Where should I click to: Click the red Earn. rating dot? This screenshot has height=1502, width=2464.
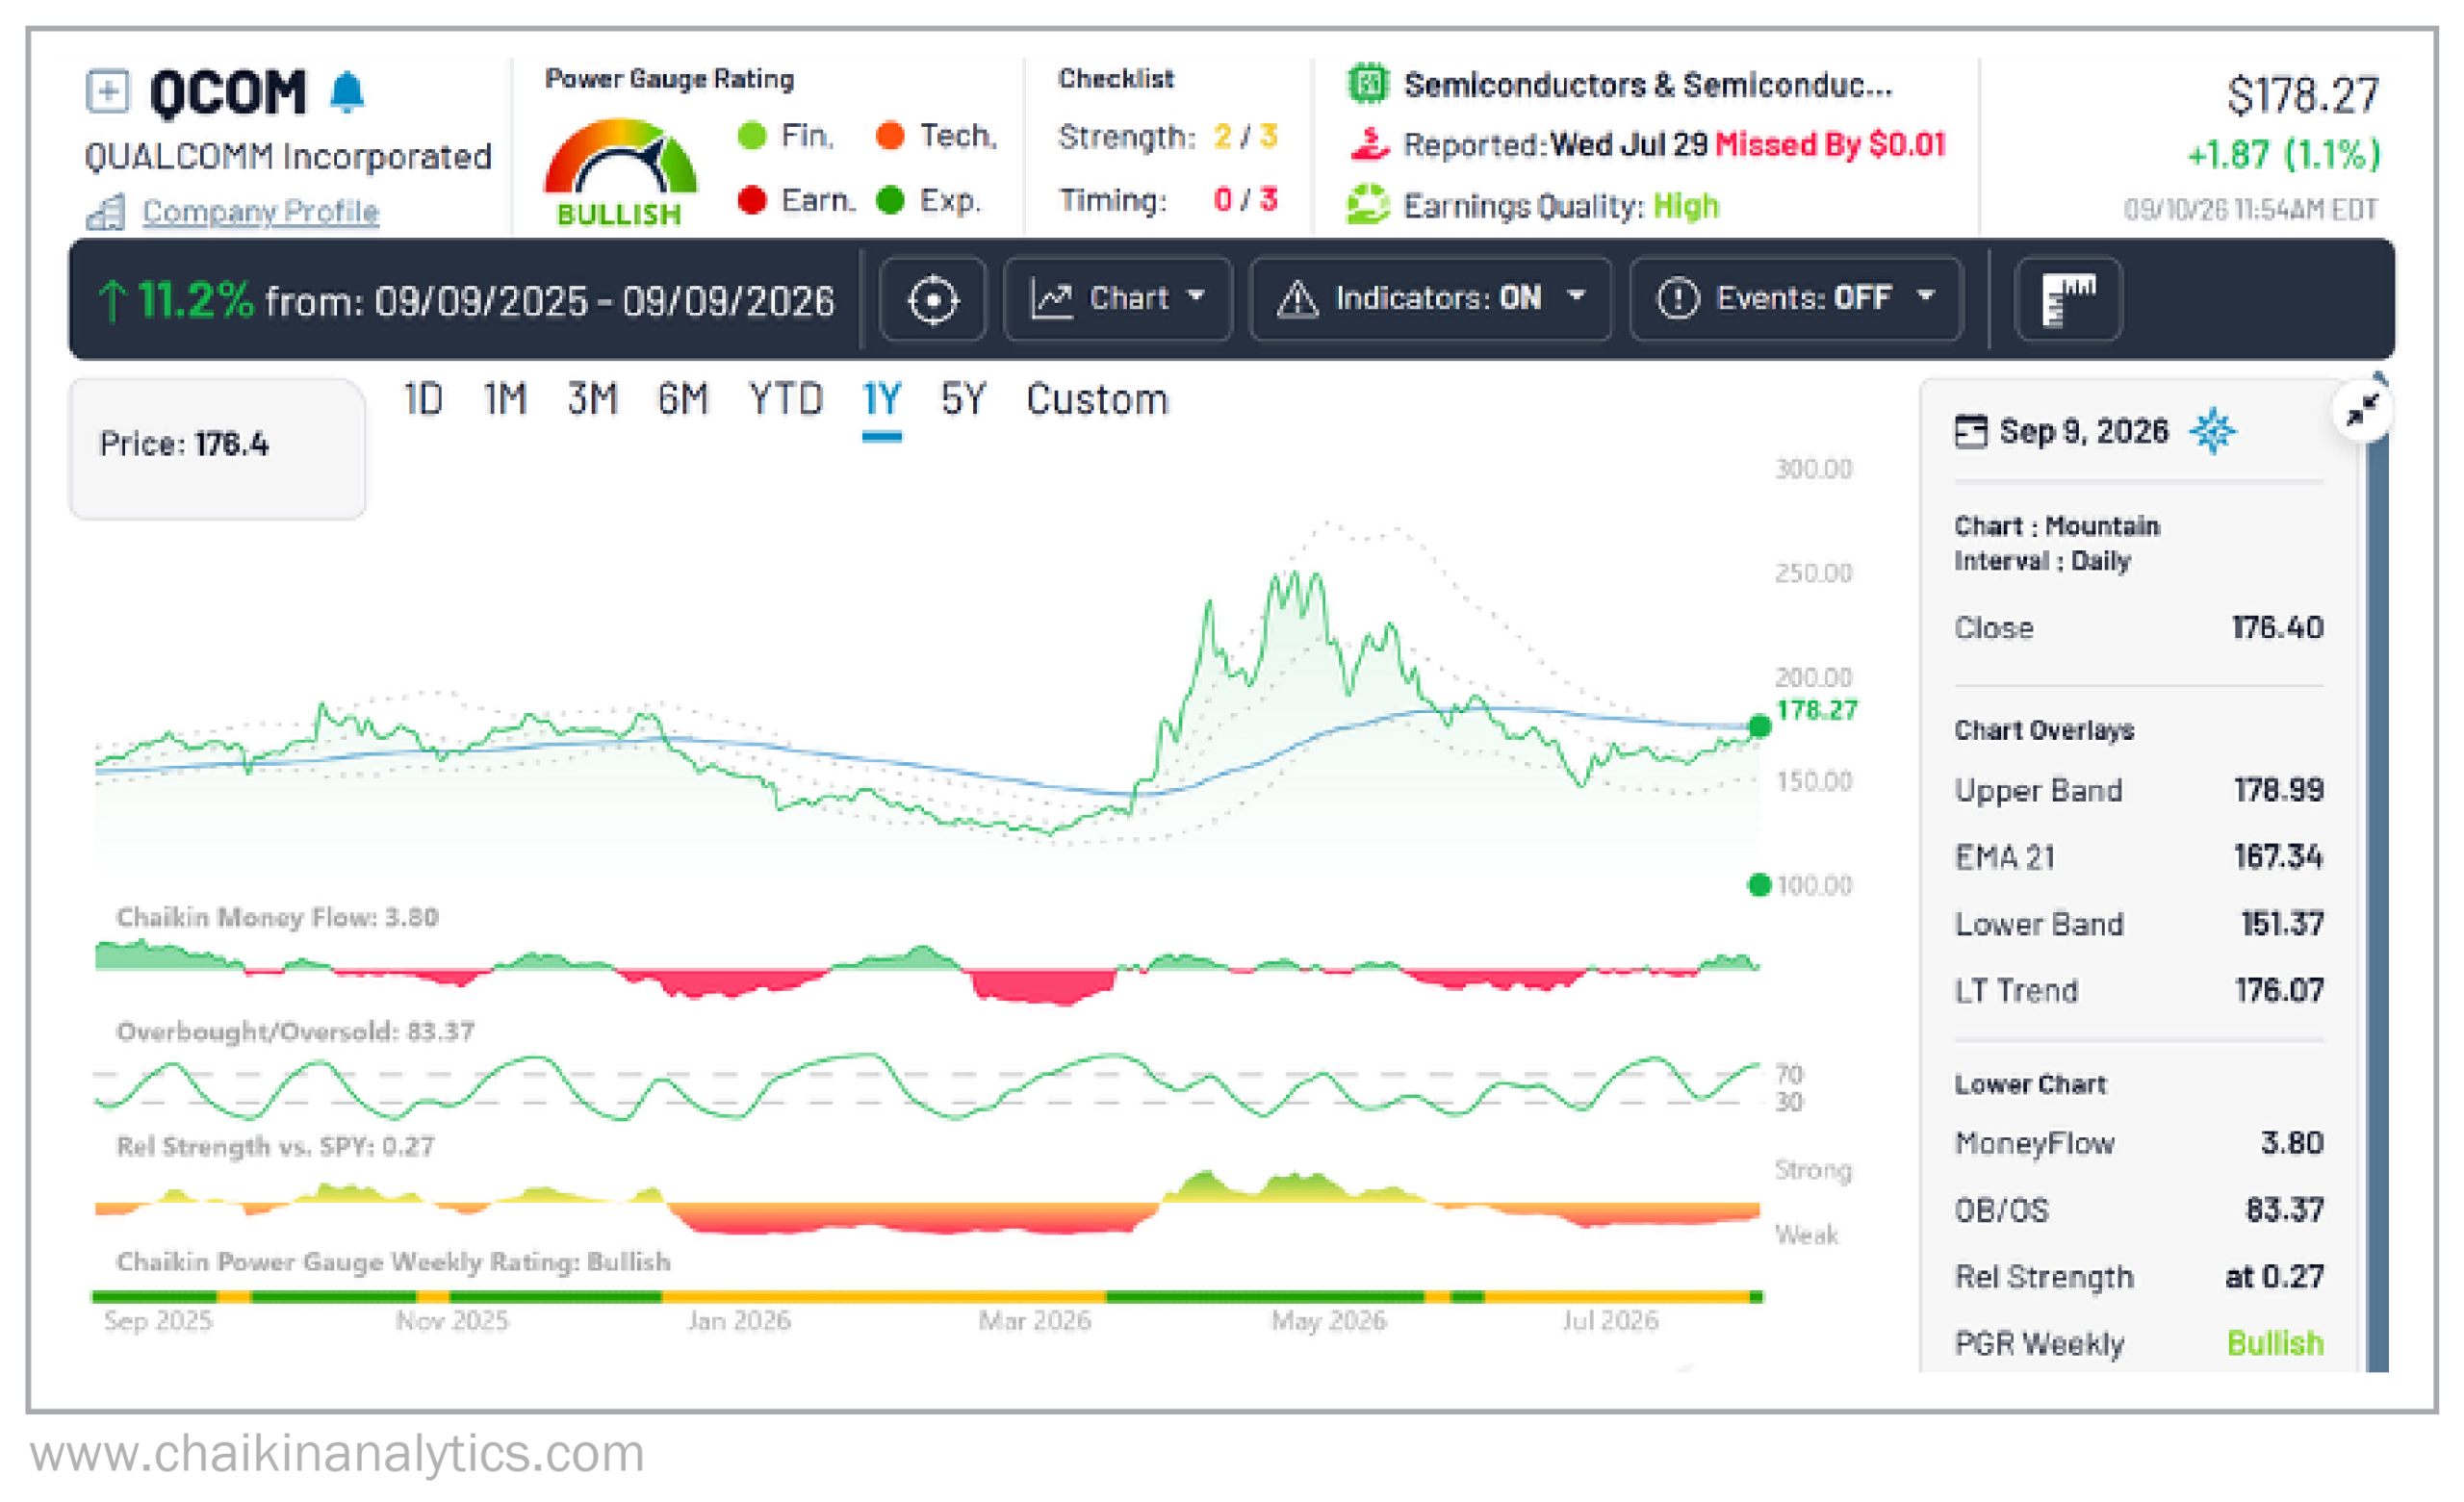pos(751,200)
